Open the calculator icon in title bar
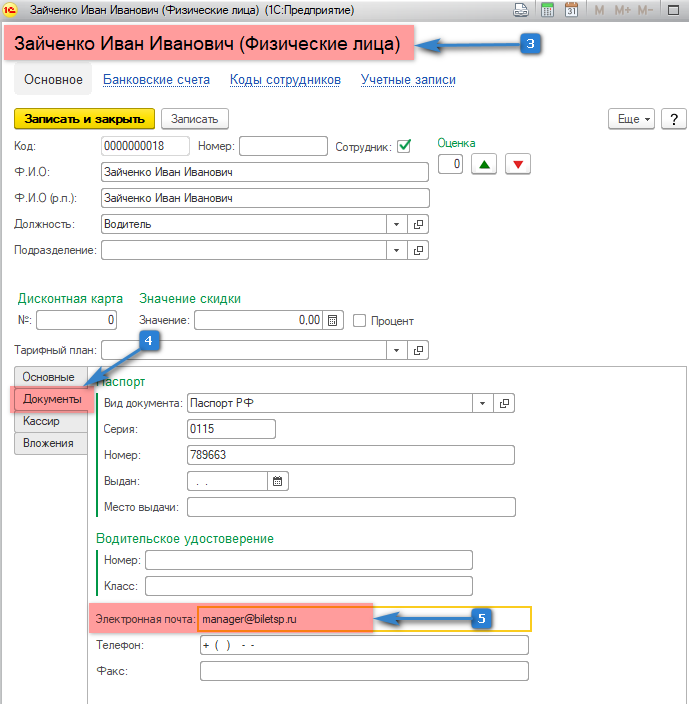Image resolution: width=689 pixels, height=704 pixels. 547,11
